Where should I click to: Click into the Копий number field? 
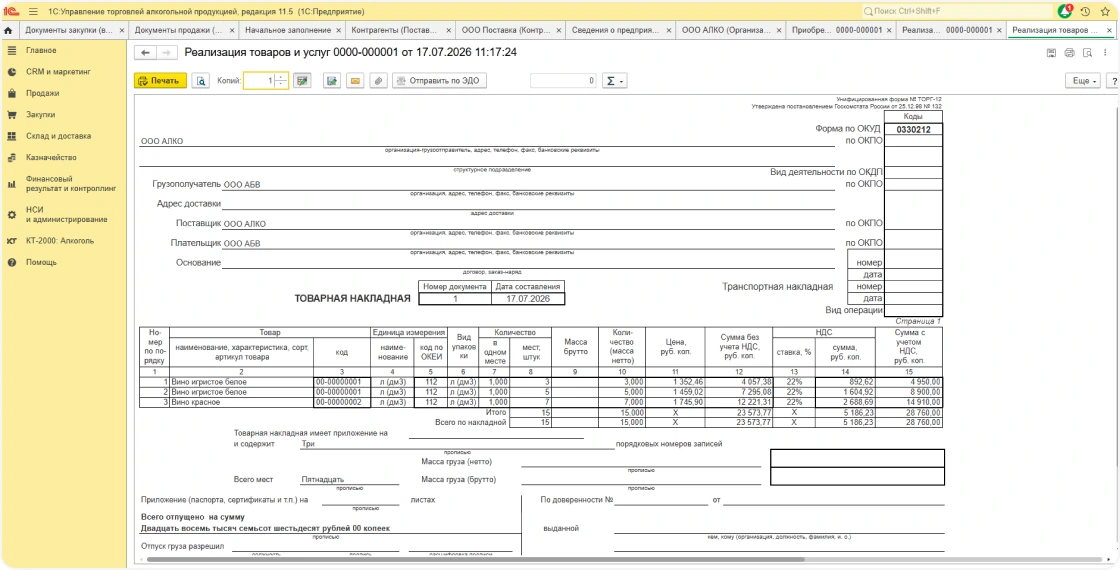click(x=260, y=81)
